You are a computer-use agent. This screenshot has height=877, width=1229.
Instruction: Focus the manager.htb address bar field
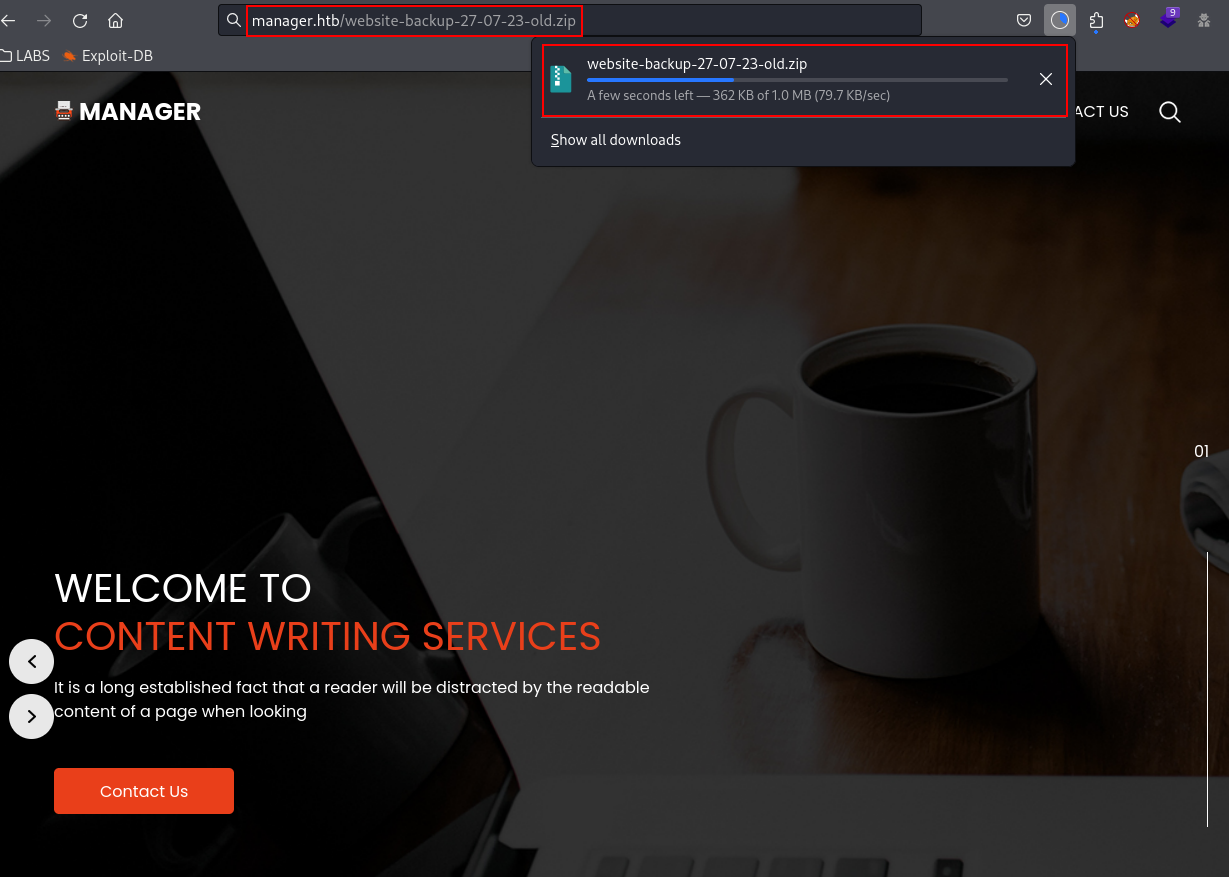[570, 20]
